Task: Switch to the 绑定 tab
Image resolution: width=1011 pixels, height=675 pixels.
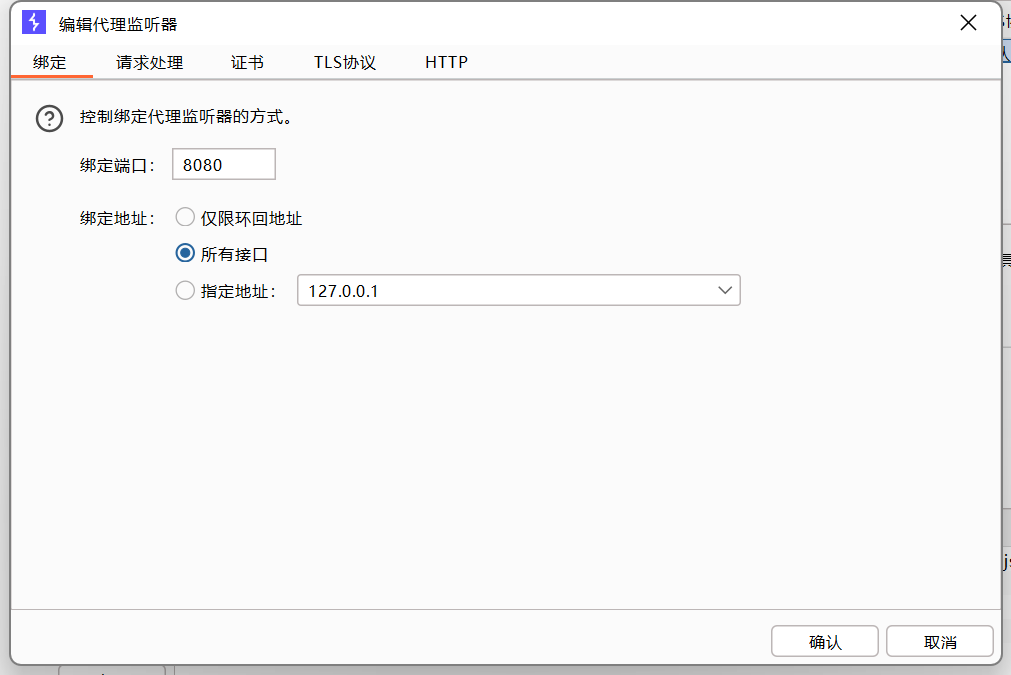Action: (50, 62)
